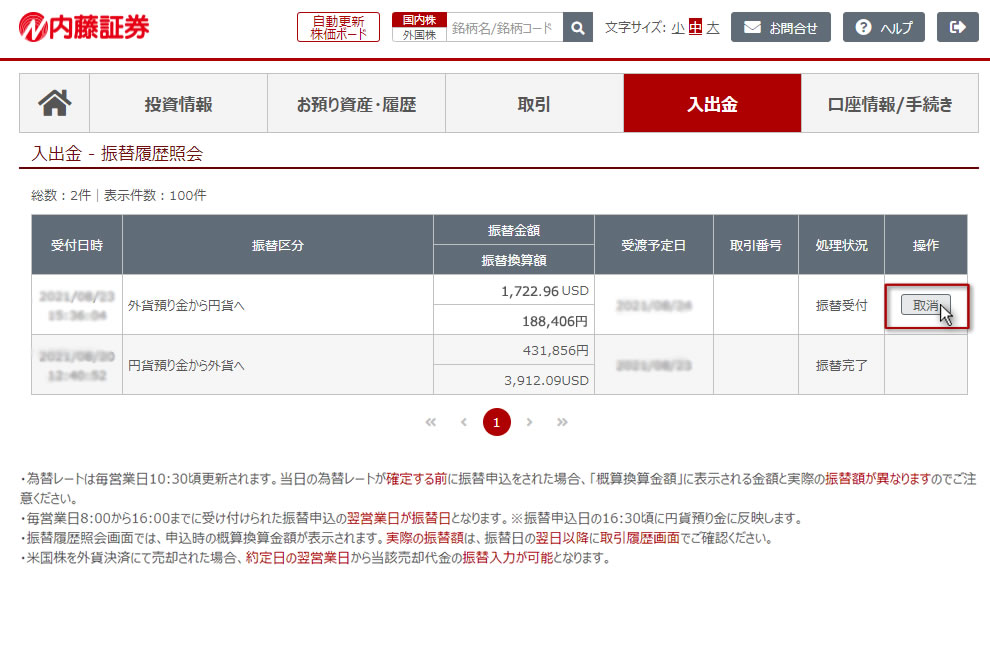Click the magnifier search icon
Image resolution: width=990 pixels, height=650 pixels.
point(578,27)
